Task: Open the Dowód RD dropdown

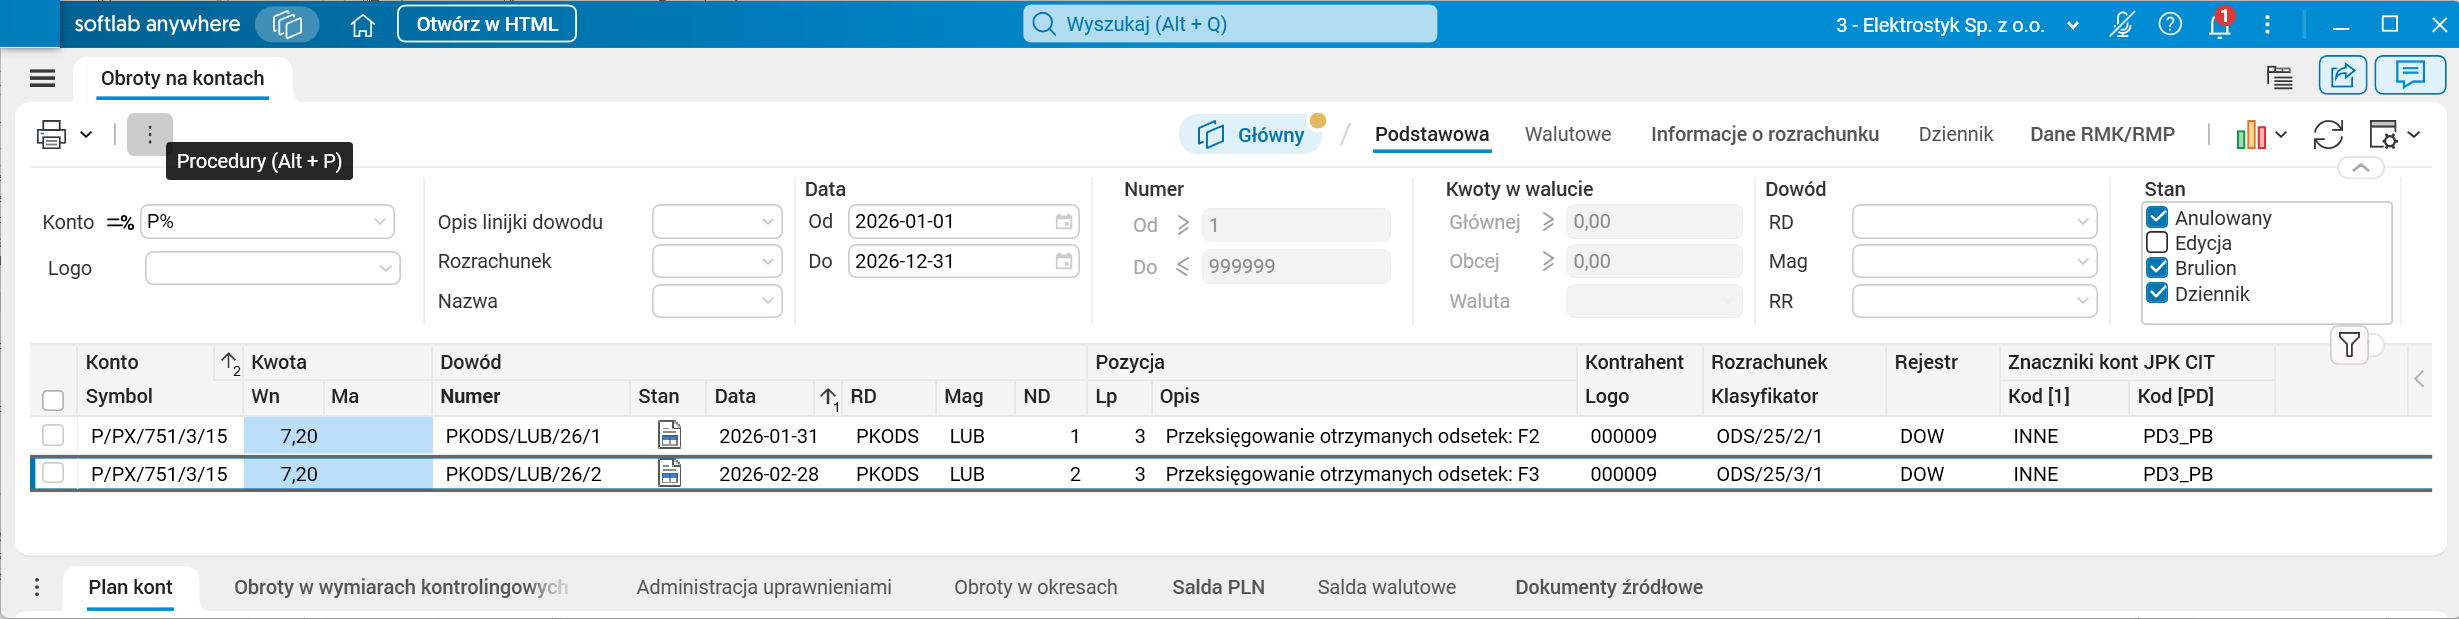Action: pyautogui.click(x=1975, y=221)
